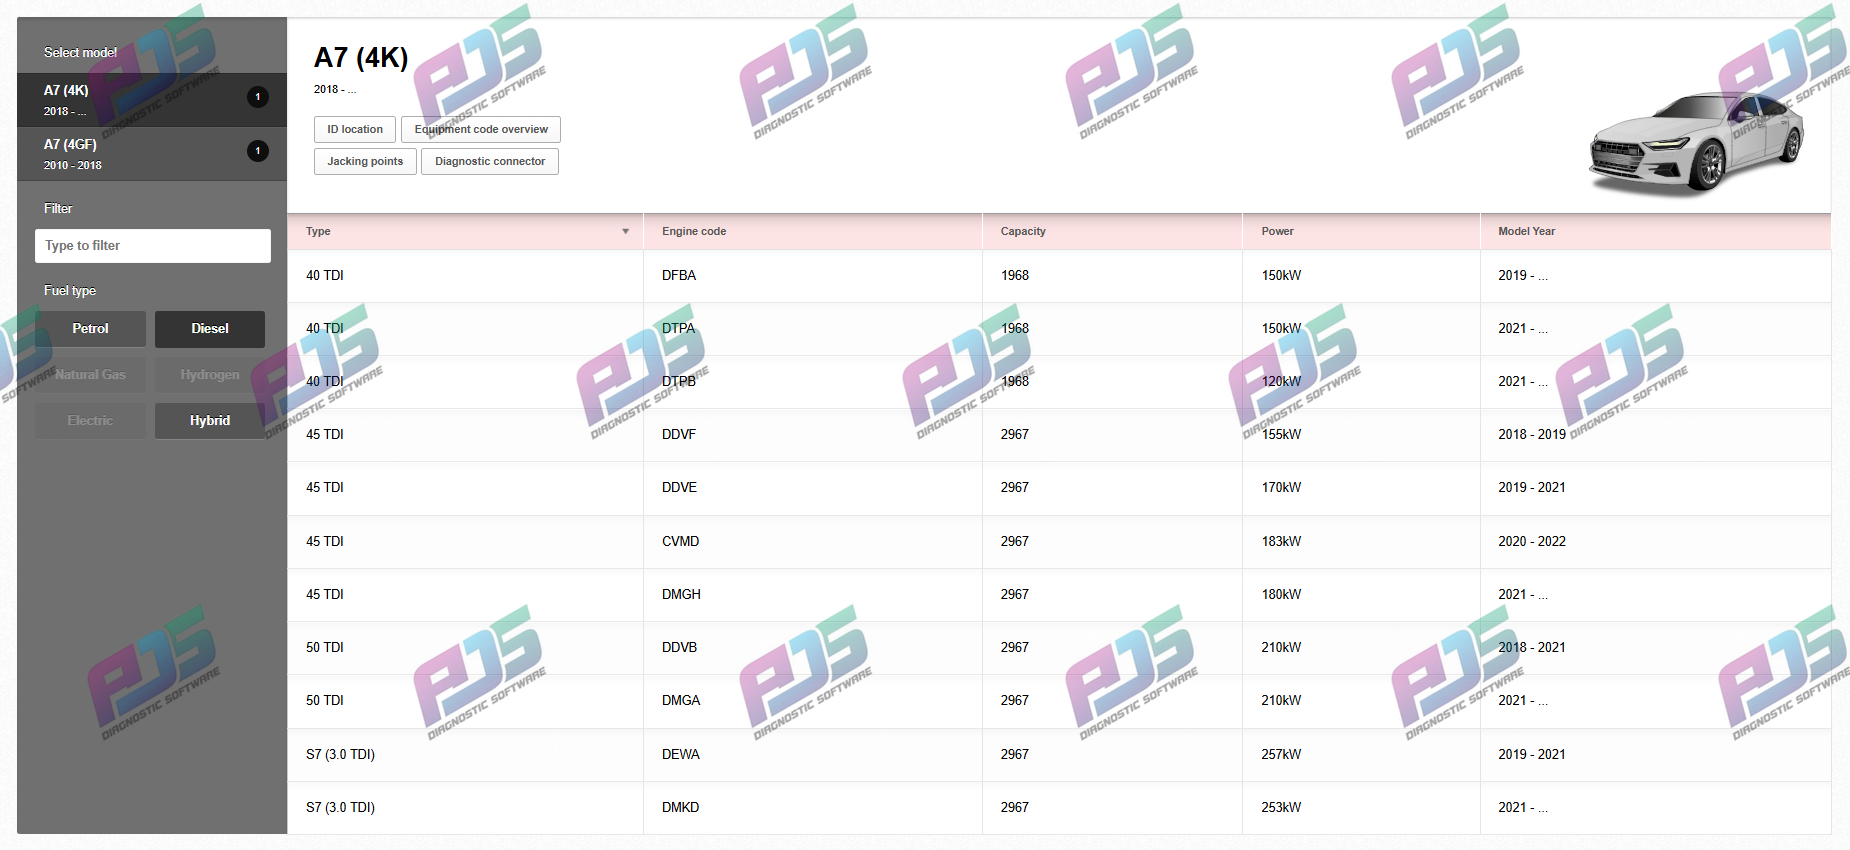Click model year 2018 - 2021
The height and width of the screenshot is (850, 1850).
(x=1532, y=648)
